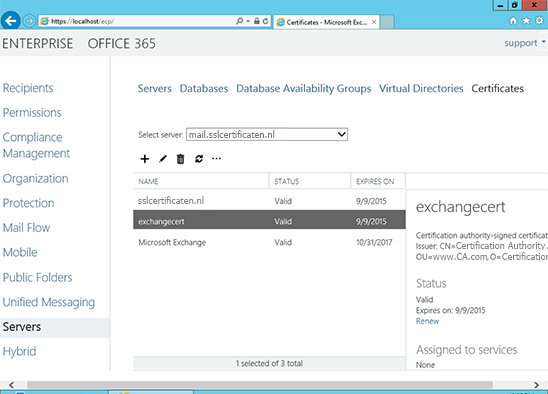Open Database Availability Groups tab
Viewport: 548px width, 394px height.
coord(303,89)
